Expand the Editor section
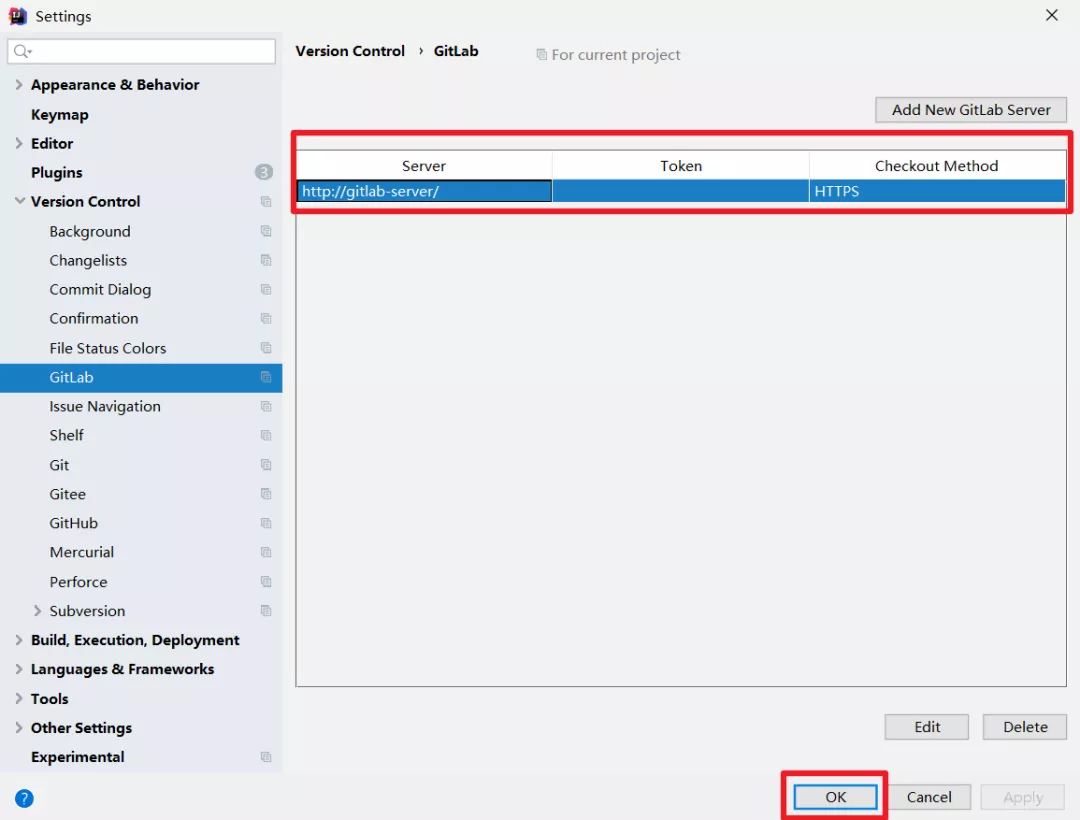The image size is (1080, 820). click(x=19, y=143)
